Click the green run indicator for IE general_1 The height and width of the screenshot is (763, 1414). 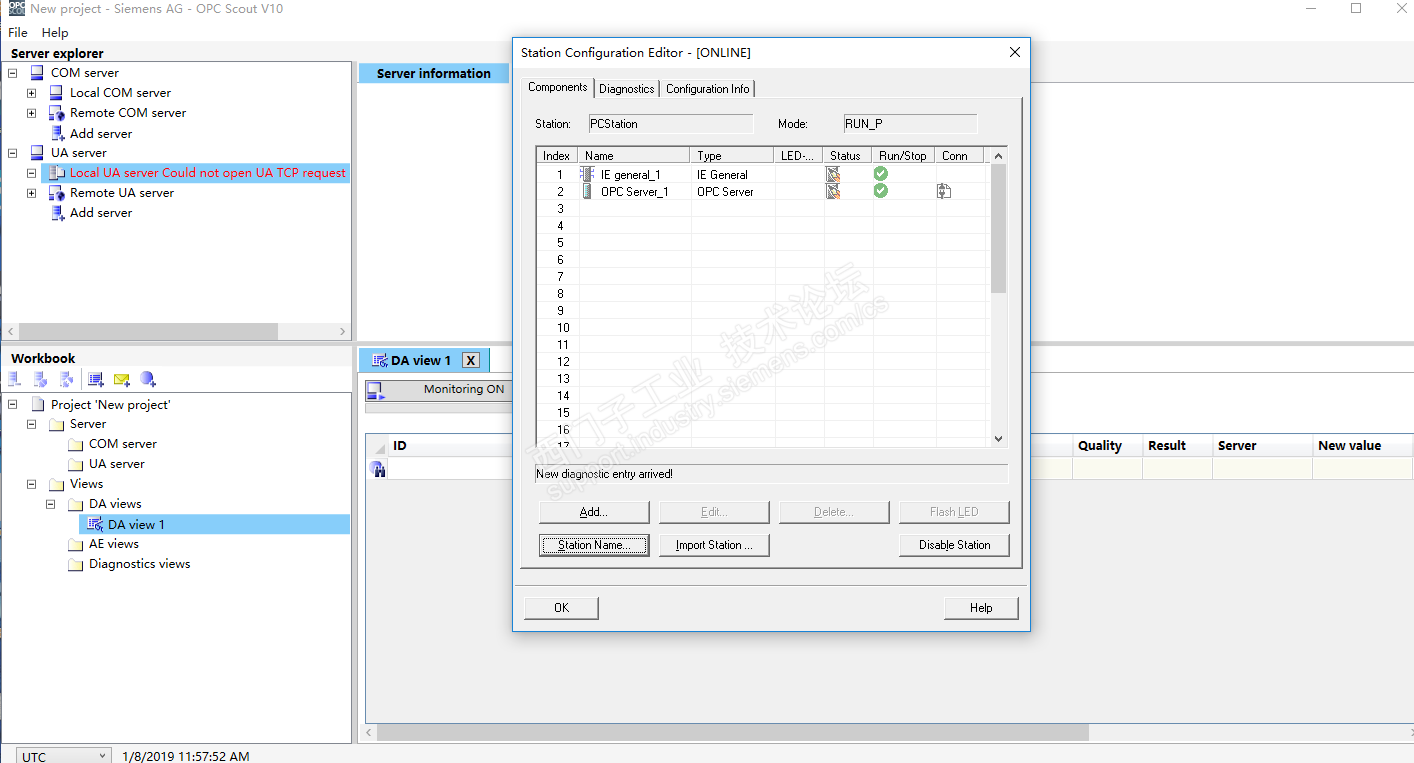881,174
